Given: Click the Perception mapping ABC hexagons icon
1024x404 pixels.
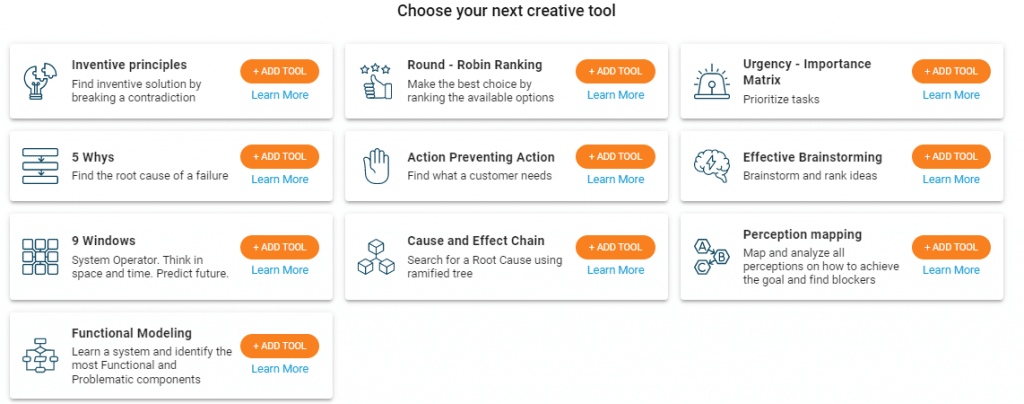Looking at the screenshot, I should (x=712, y=256).
